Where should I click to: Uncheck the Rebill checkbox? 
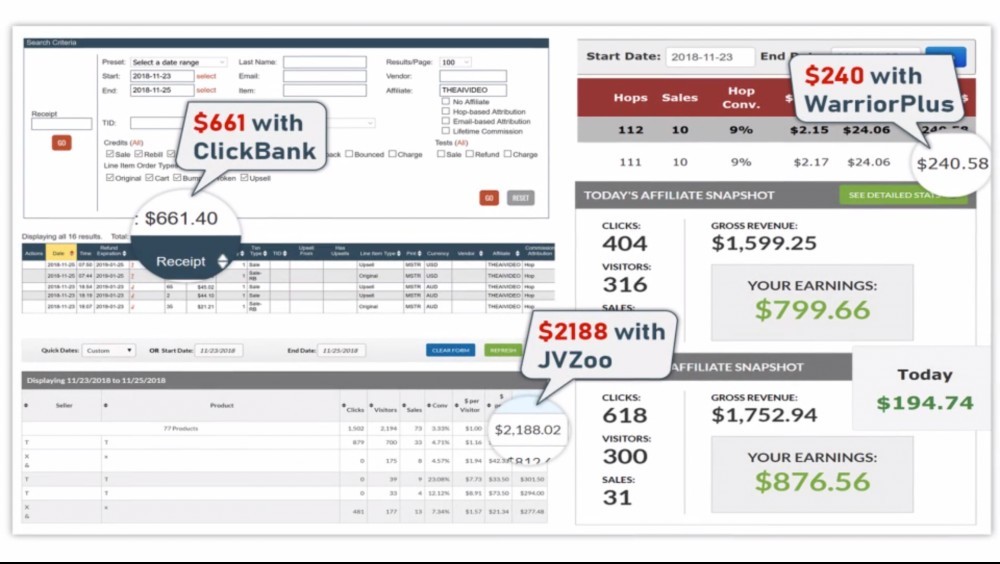tap(138, 154)
